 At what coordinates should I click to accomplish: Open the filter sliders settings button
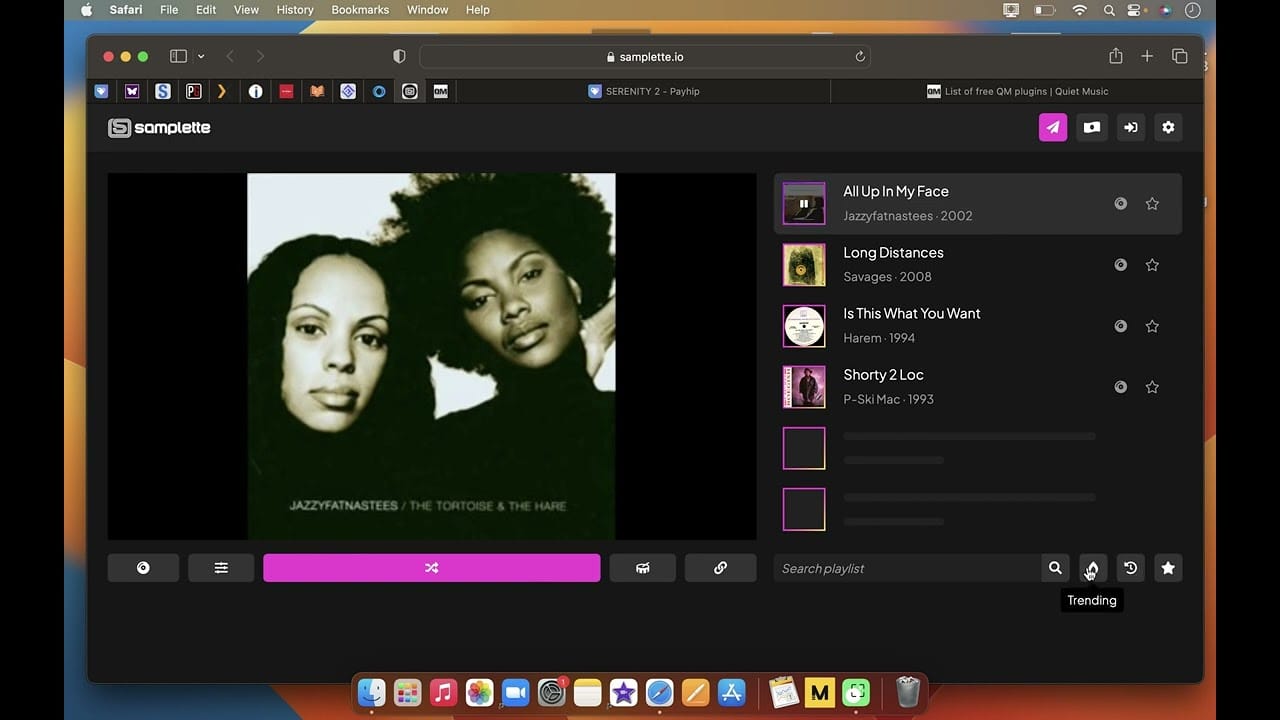[221, 568]
